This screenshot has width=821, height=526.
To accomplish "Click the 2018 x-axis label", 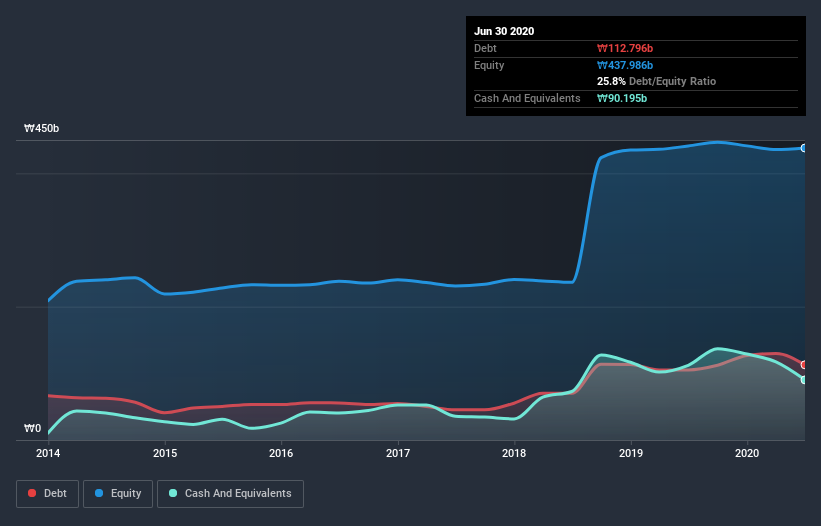I will 514,453.
